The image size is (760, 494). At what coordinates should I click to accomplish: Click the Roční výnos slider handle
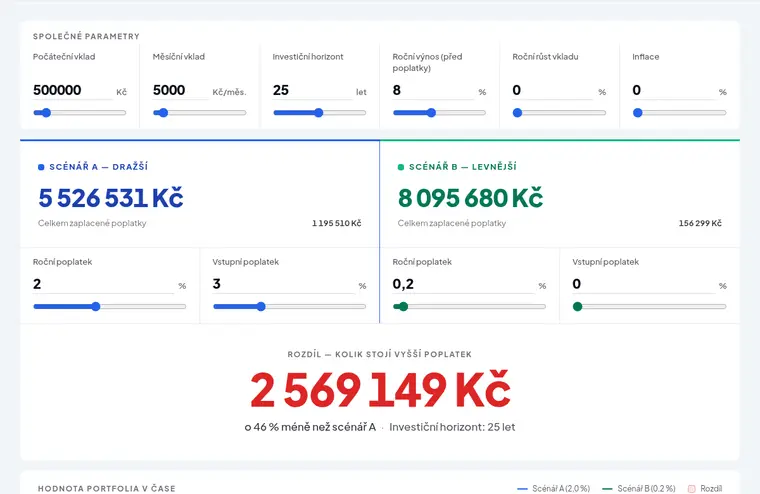[x=431, y=113]
